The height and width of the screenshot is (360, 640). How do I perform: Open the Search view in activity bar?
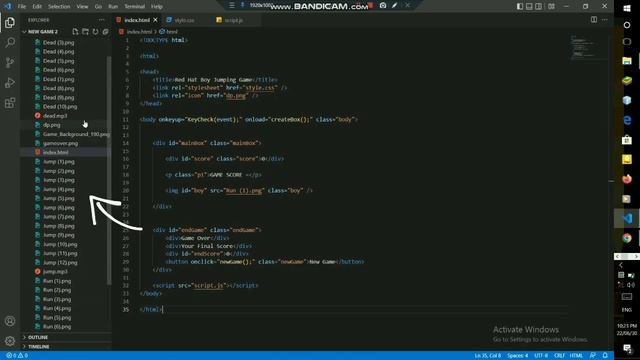click(10, 42)
